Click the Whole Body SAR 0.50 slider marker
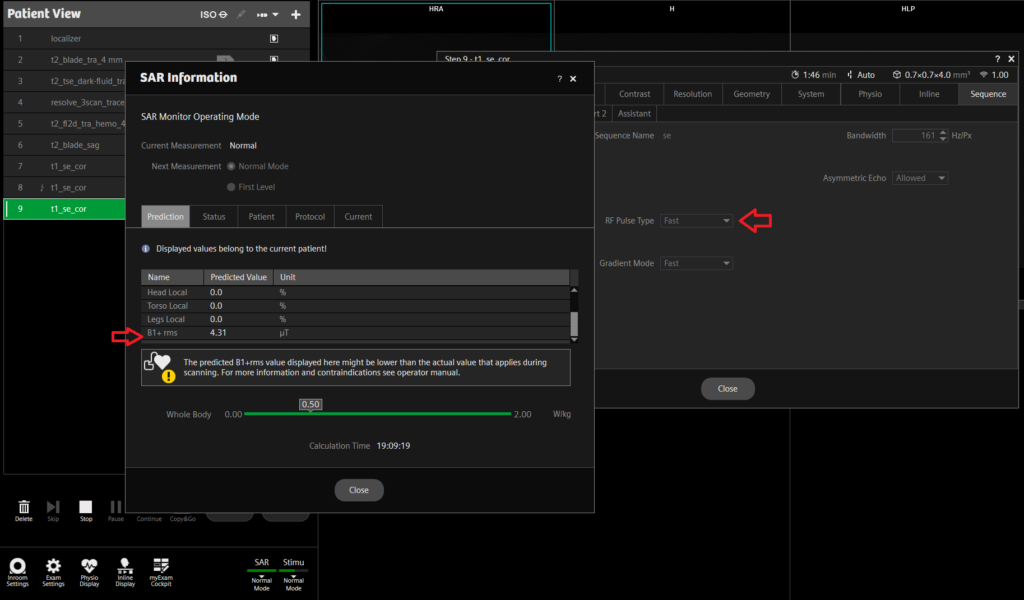The image size is (1024, 600). (x=310, y=405)
